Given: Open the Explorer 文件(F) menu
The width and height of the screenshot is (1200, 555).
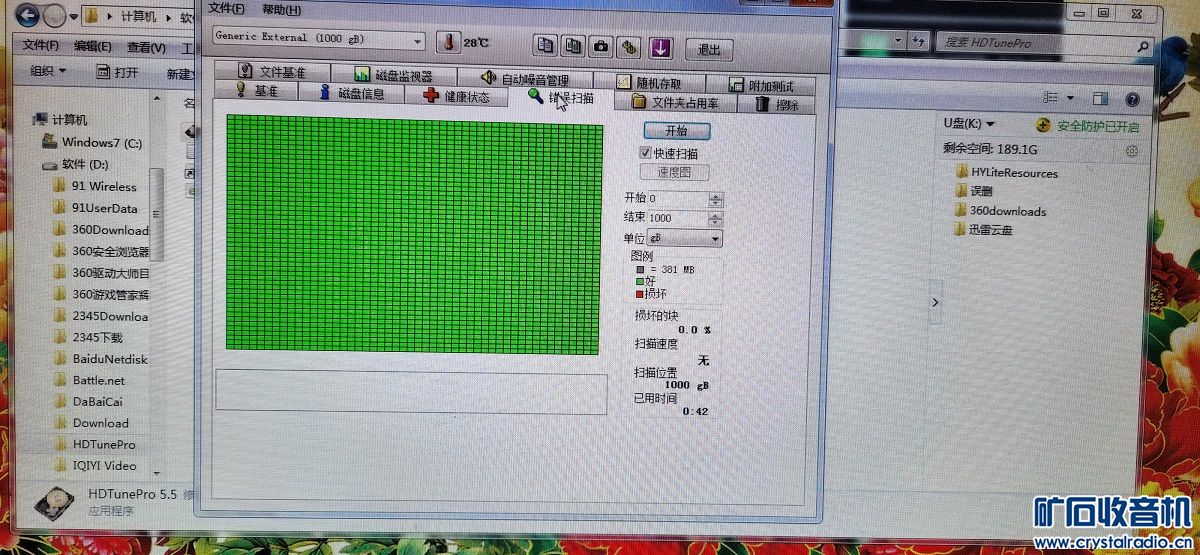Looking at the screenshot, I should click(41, 46).
